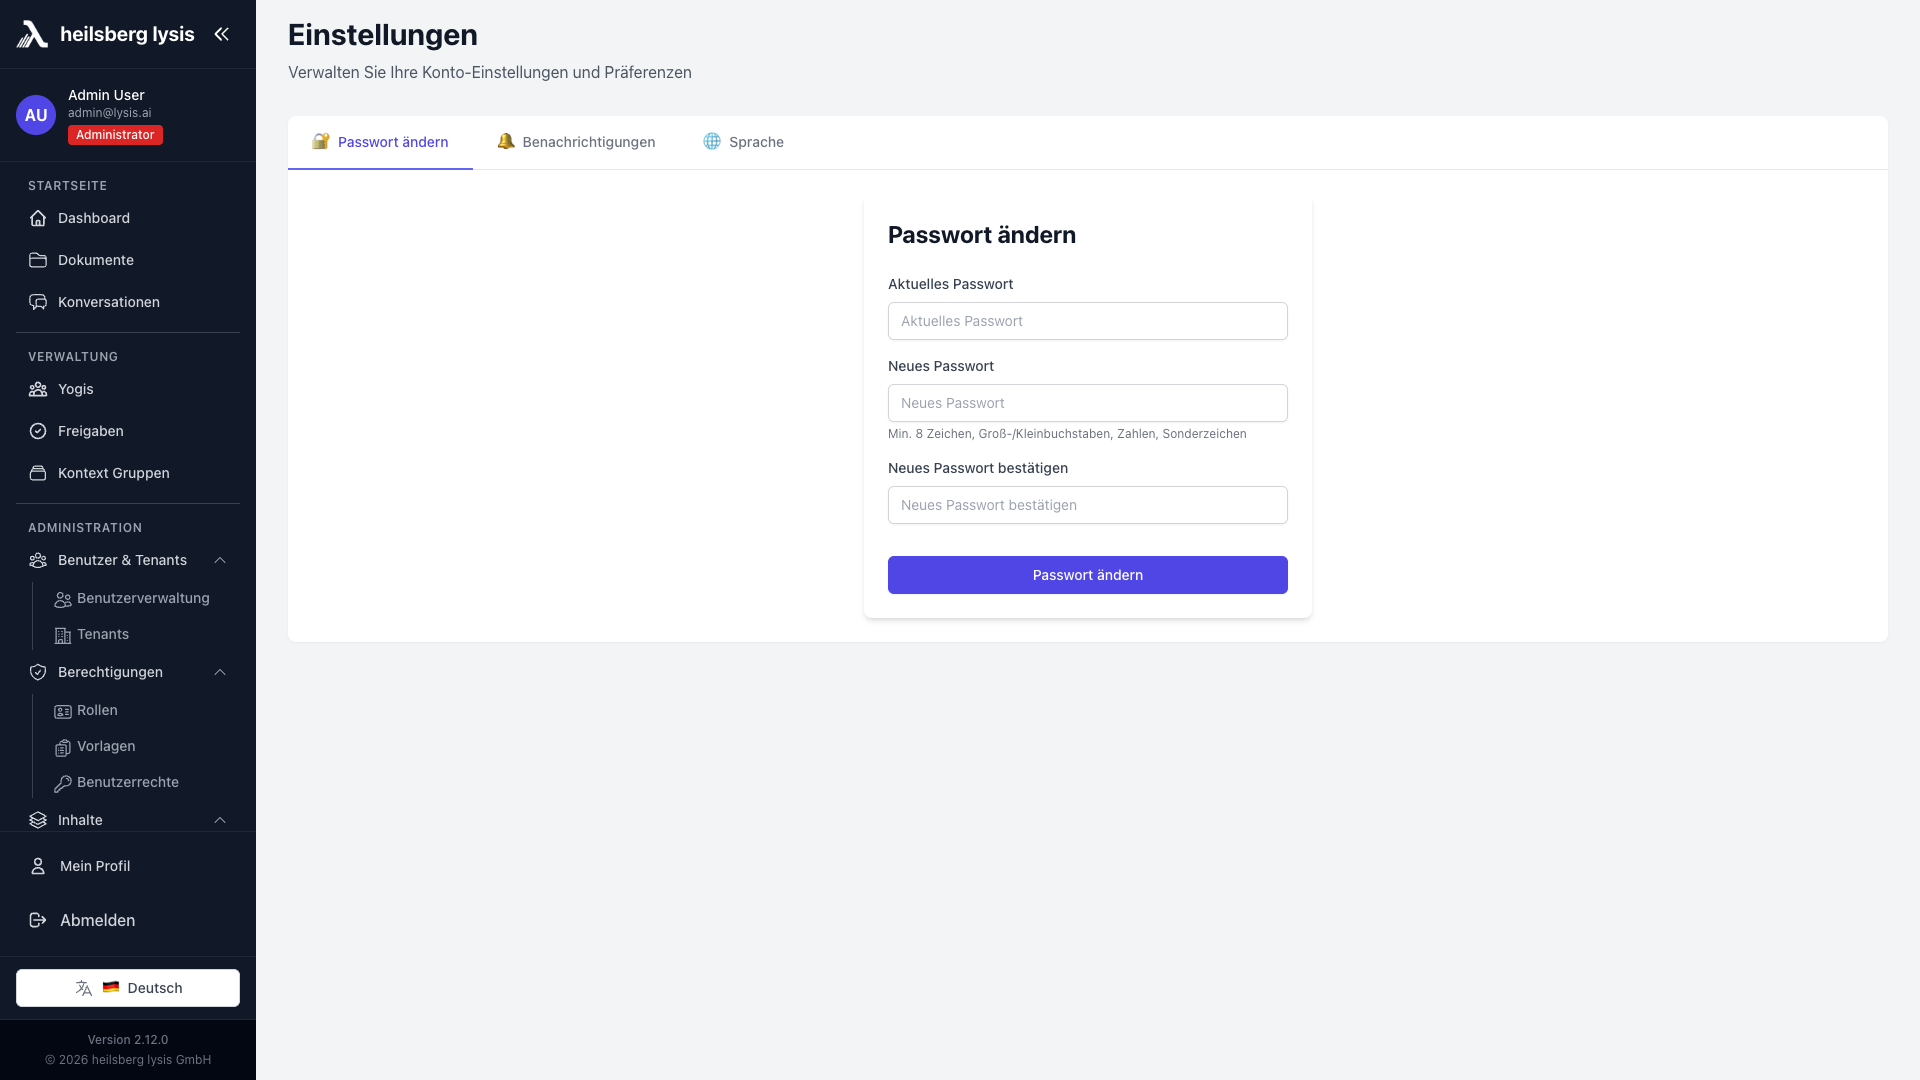The image size is (1920, 1080).
Task: Click the Mein Profil person icon
Action: pyautogui.click(x=38, y=866)
